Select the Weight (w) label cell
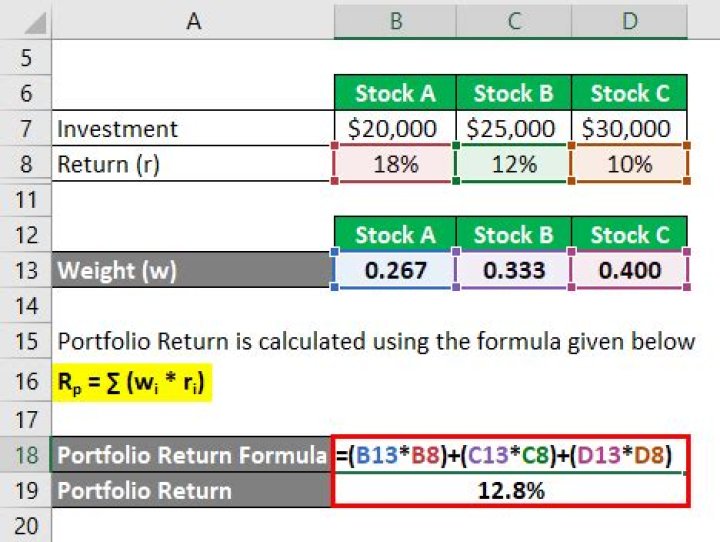The height and width of the screenshot is (542, 720). [192, 271]
